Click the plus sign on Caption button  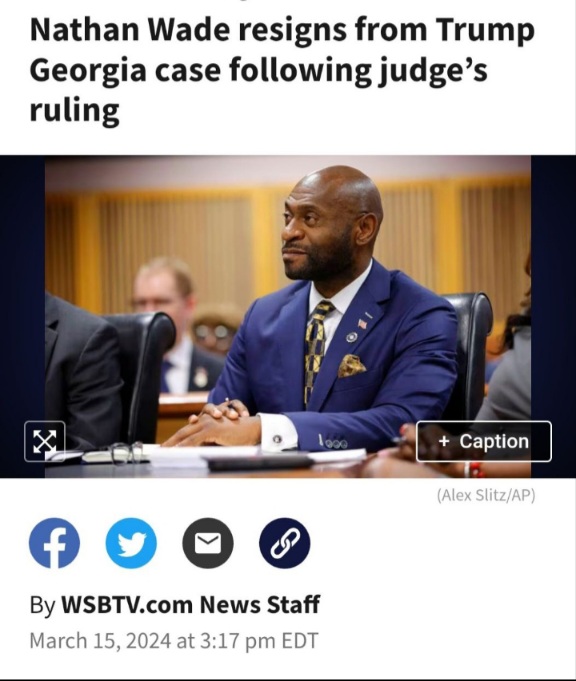(x=444, y=441)
